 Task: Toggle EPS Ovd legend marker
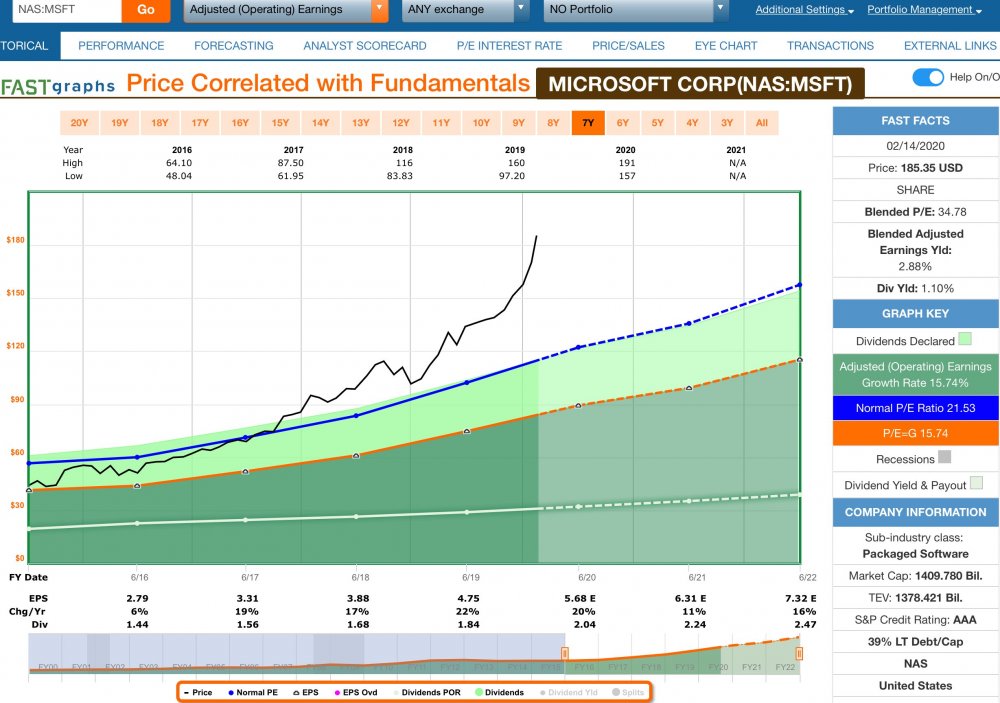[x=337, y=692]
